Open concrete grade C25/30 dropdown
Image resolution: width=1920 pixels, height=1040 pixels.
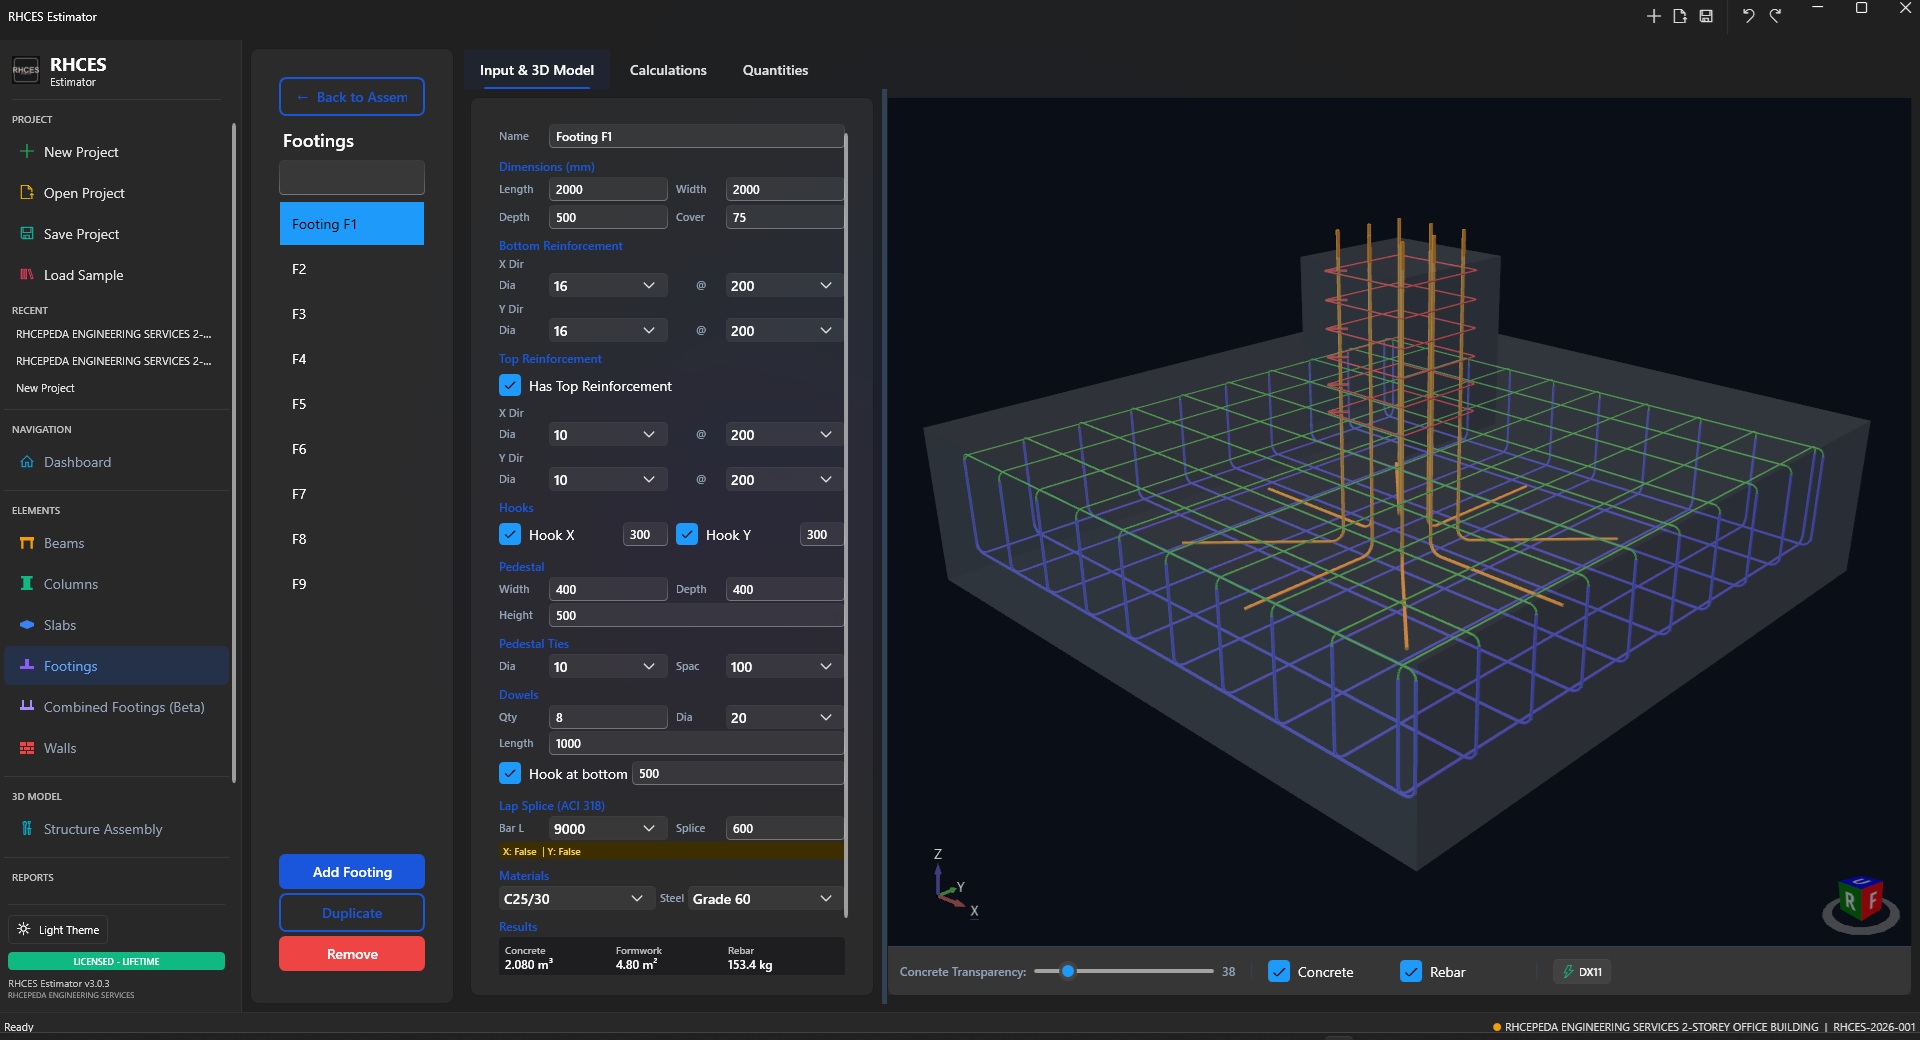click(575, 899)
